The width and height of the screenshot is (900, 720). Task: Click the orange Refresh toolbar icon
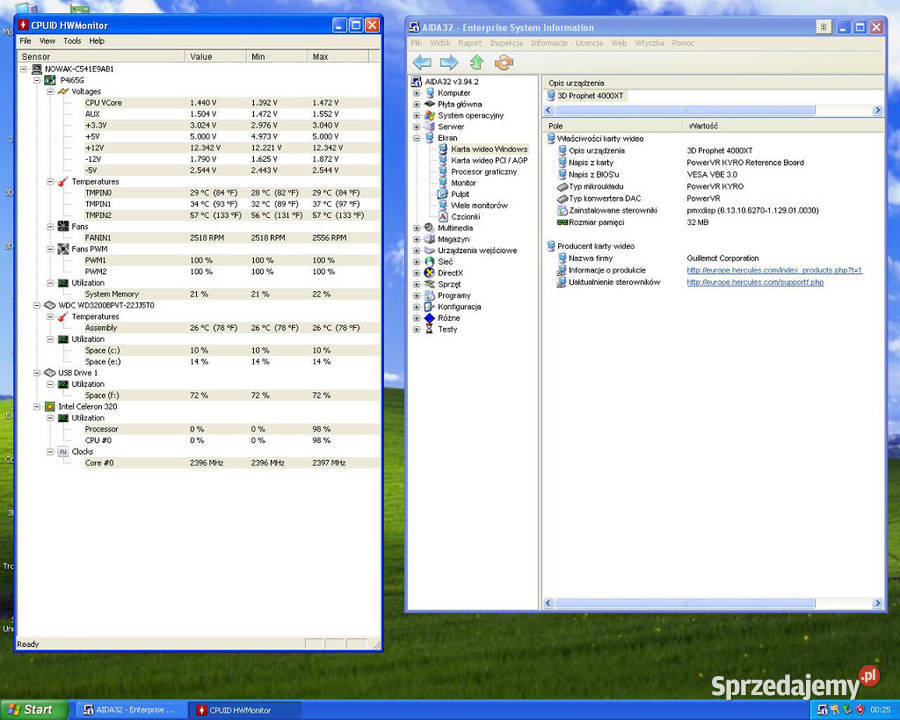tap(503, 62)
